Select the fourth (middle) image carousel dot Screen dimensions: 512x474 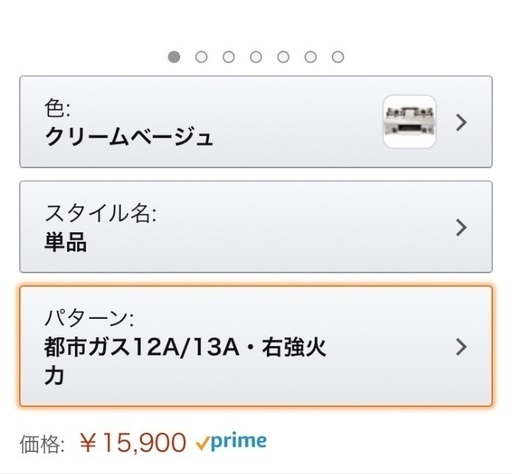coord(256,57)
